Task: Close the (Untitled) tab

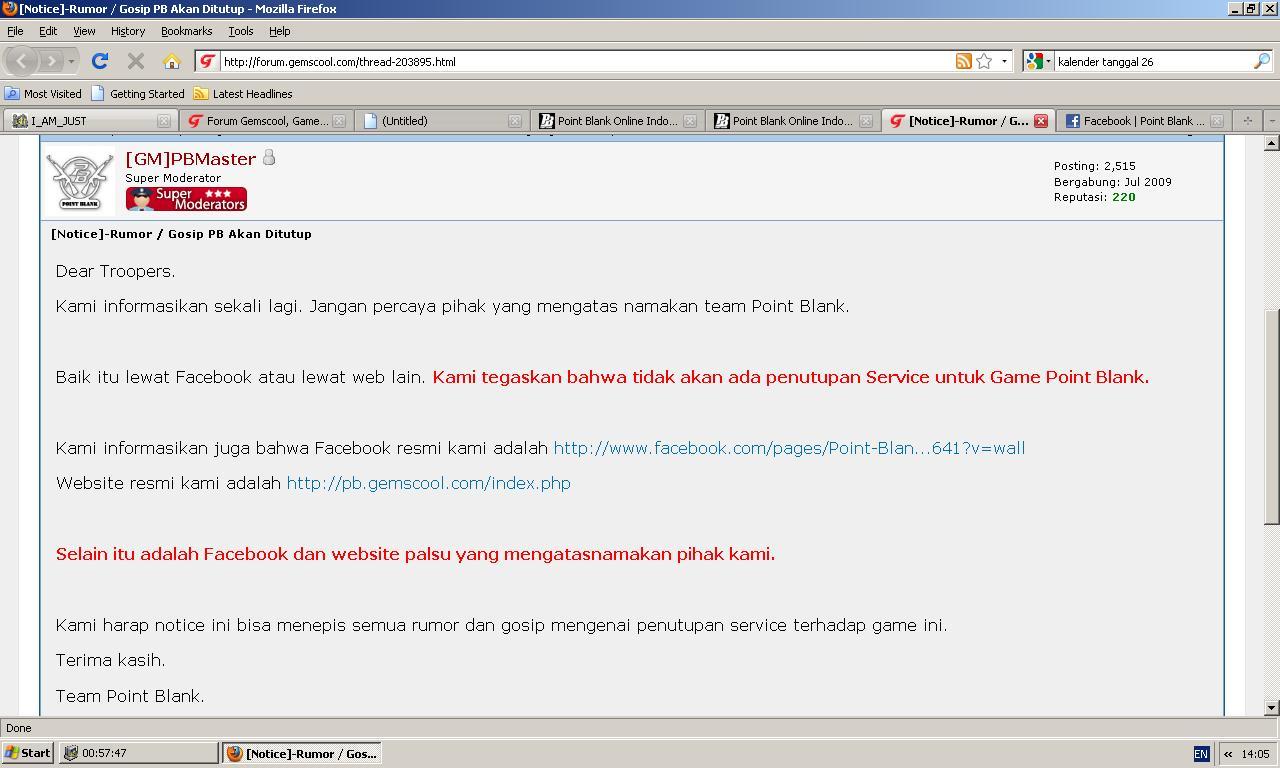Action: click(515, 121)
